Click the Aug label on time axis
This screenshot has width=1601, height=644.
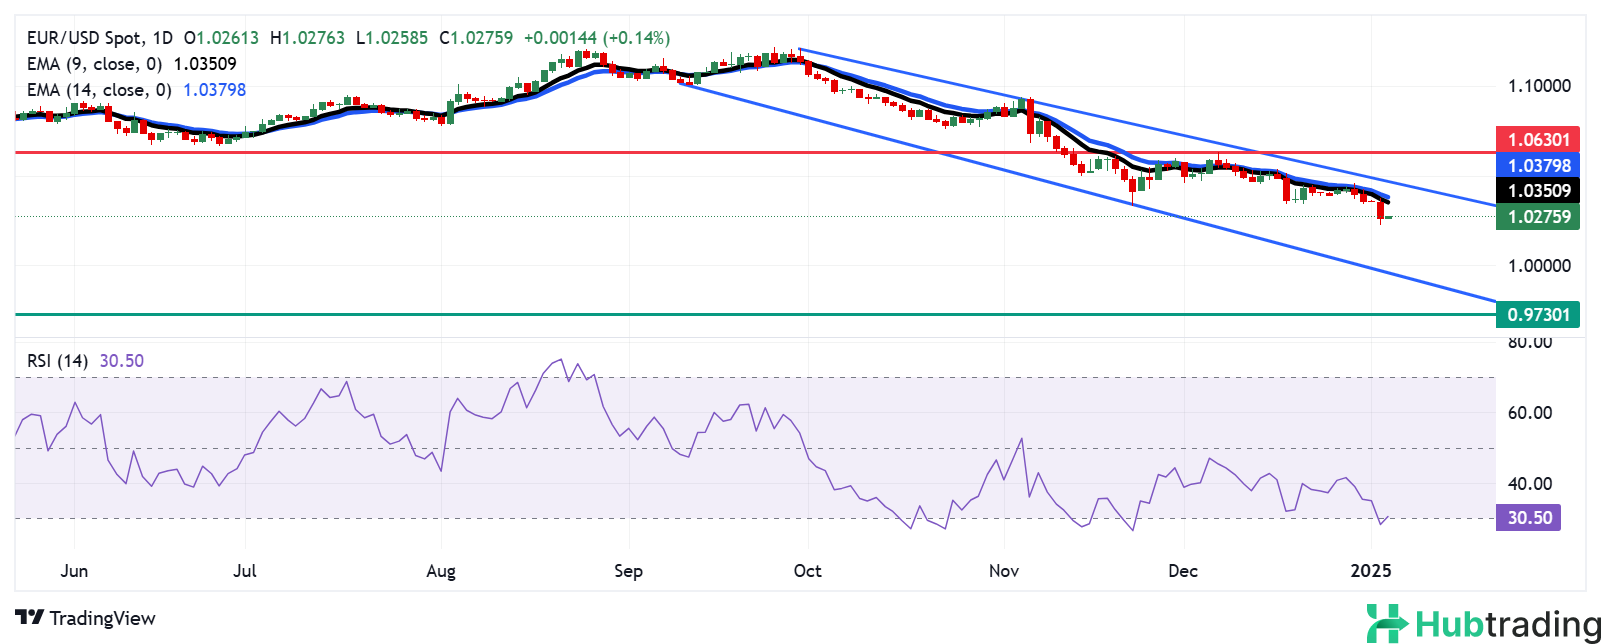440,571
